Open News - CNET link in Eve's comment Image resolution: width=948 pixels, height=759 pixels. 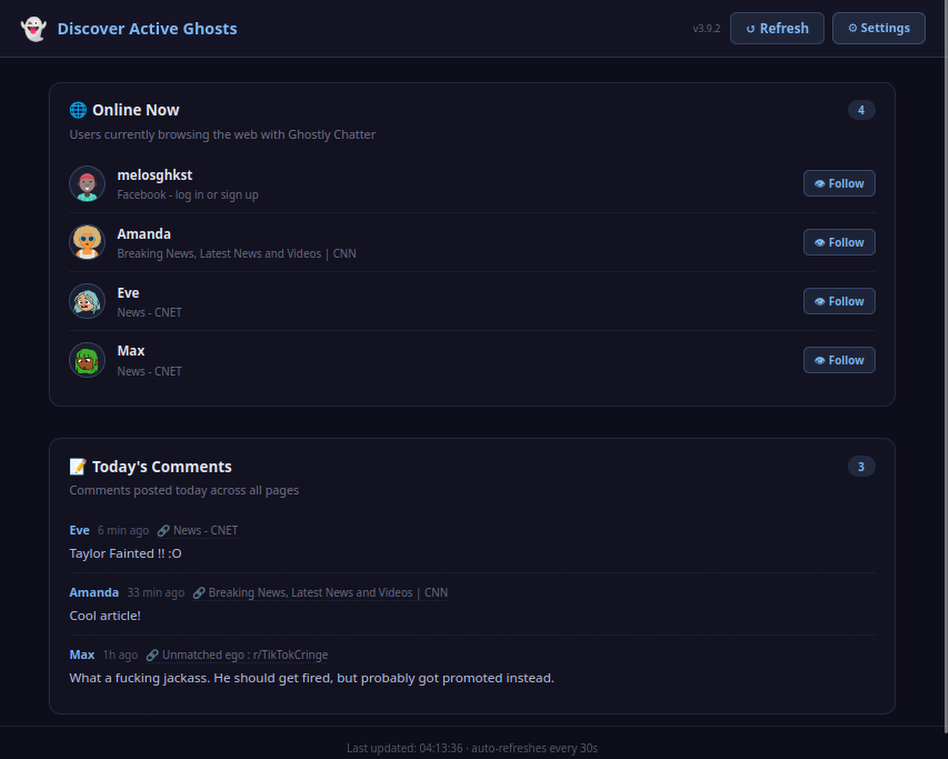click(x=198, y=530)
